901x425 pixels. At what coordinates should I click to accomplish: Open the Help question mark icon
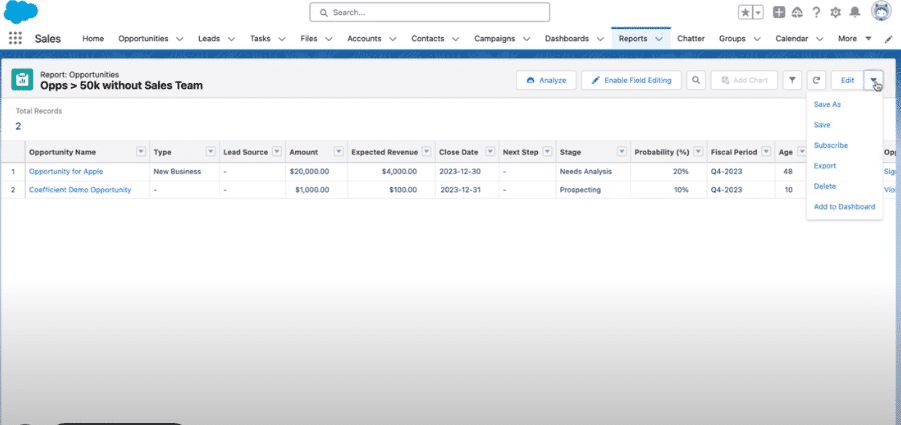(816, 12)
